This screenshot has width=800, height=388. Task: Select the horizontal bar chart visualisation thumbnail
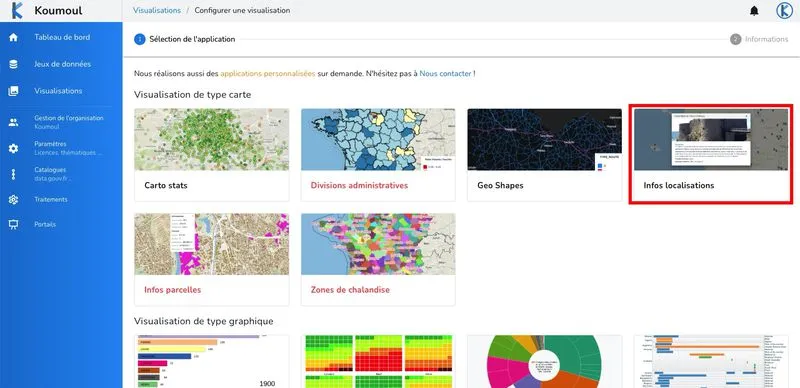coord(211,361)
